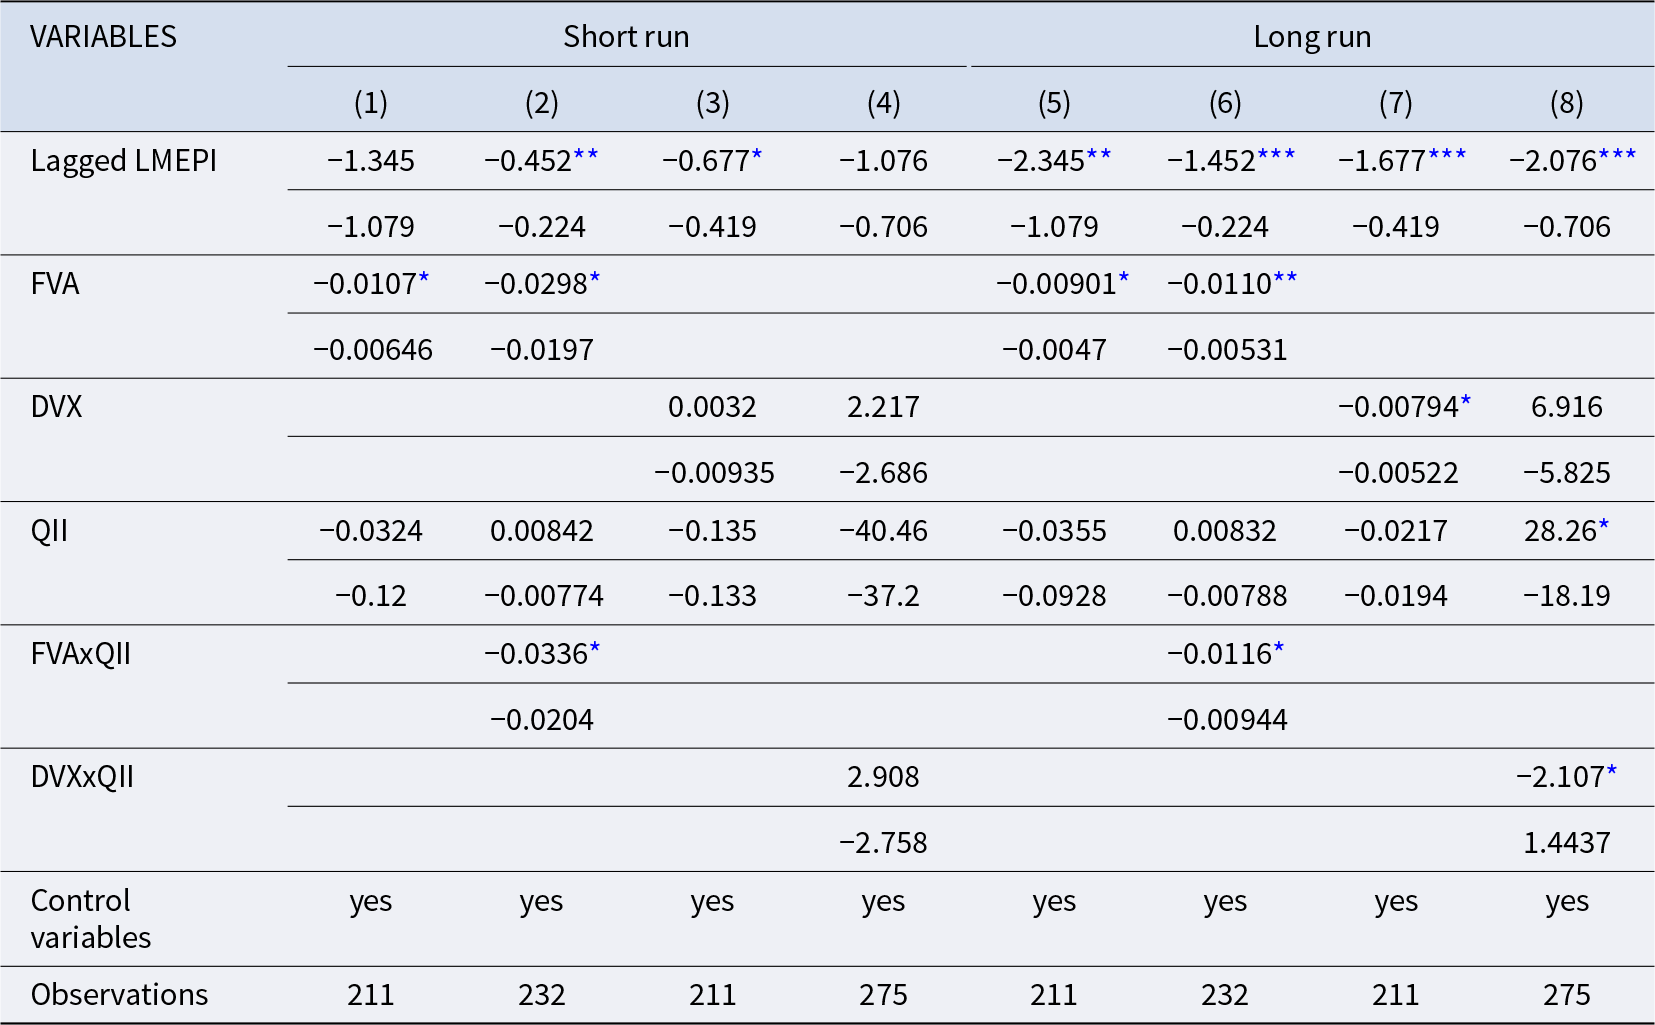Click the blue asterisk beside 28.26
1655x1025 pixels.
pyautogui.click(x=1604, y=524)
